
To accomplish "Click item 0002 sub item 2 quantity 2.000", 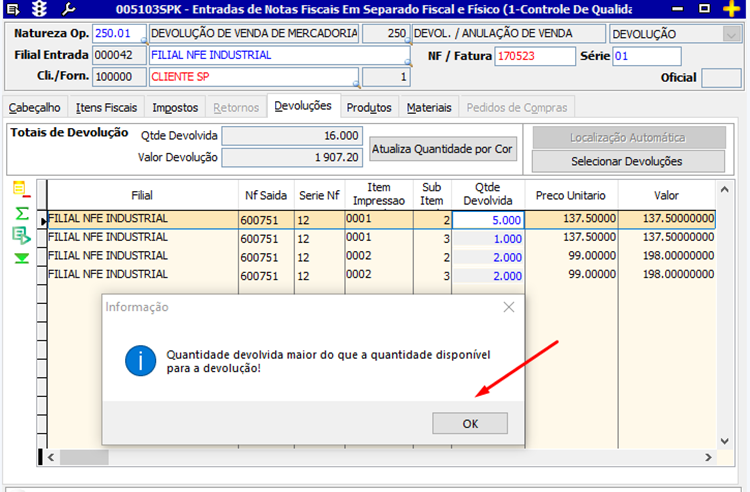I will coord(488,257).
